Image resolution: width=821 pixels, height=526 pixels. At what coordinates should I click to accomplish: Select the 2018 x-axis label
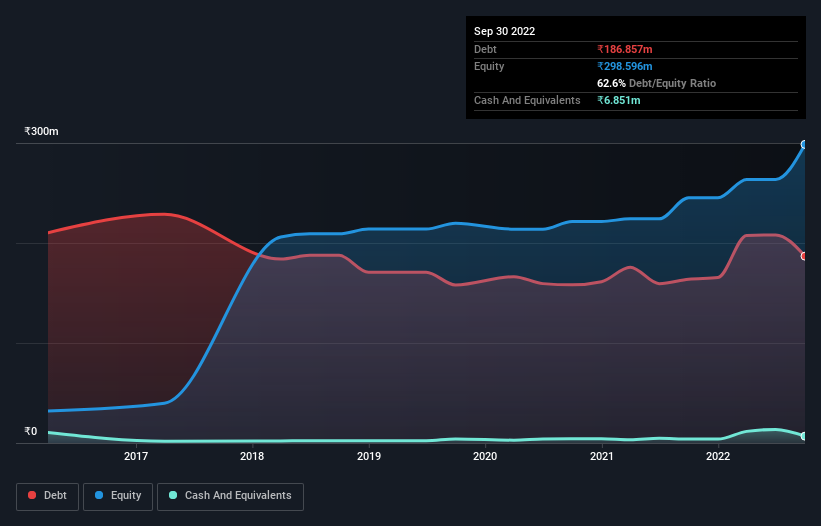point(252,456)
